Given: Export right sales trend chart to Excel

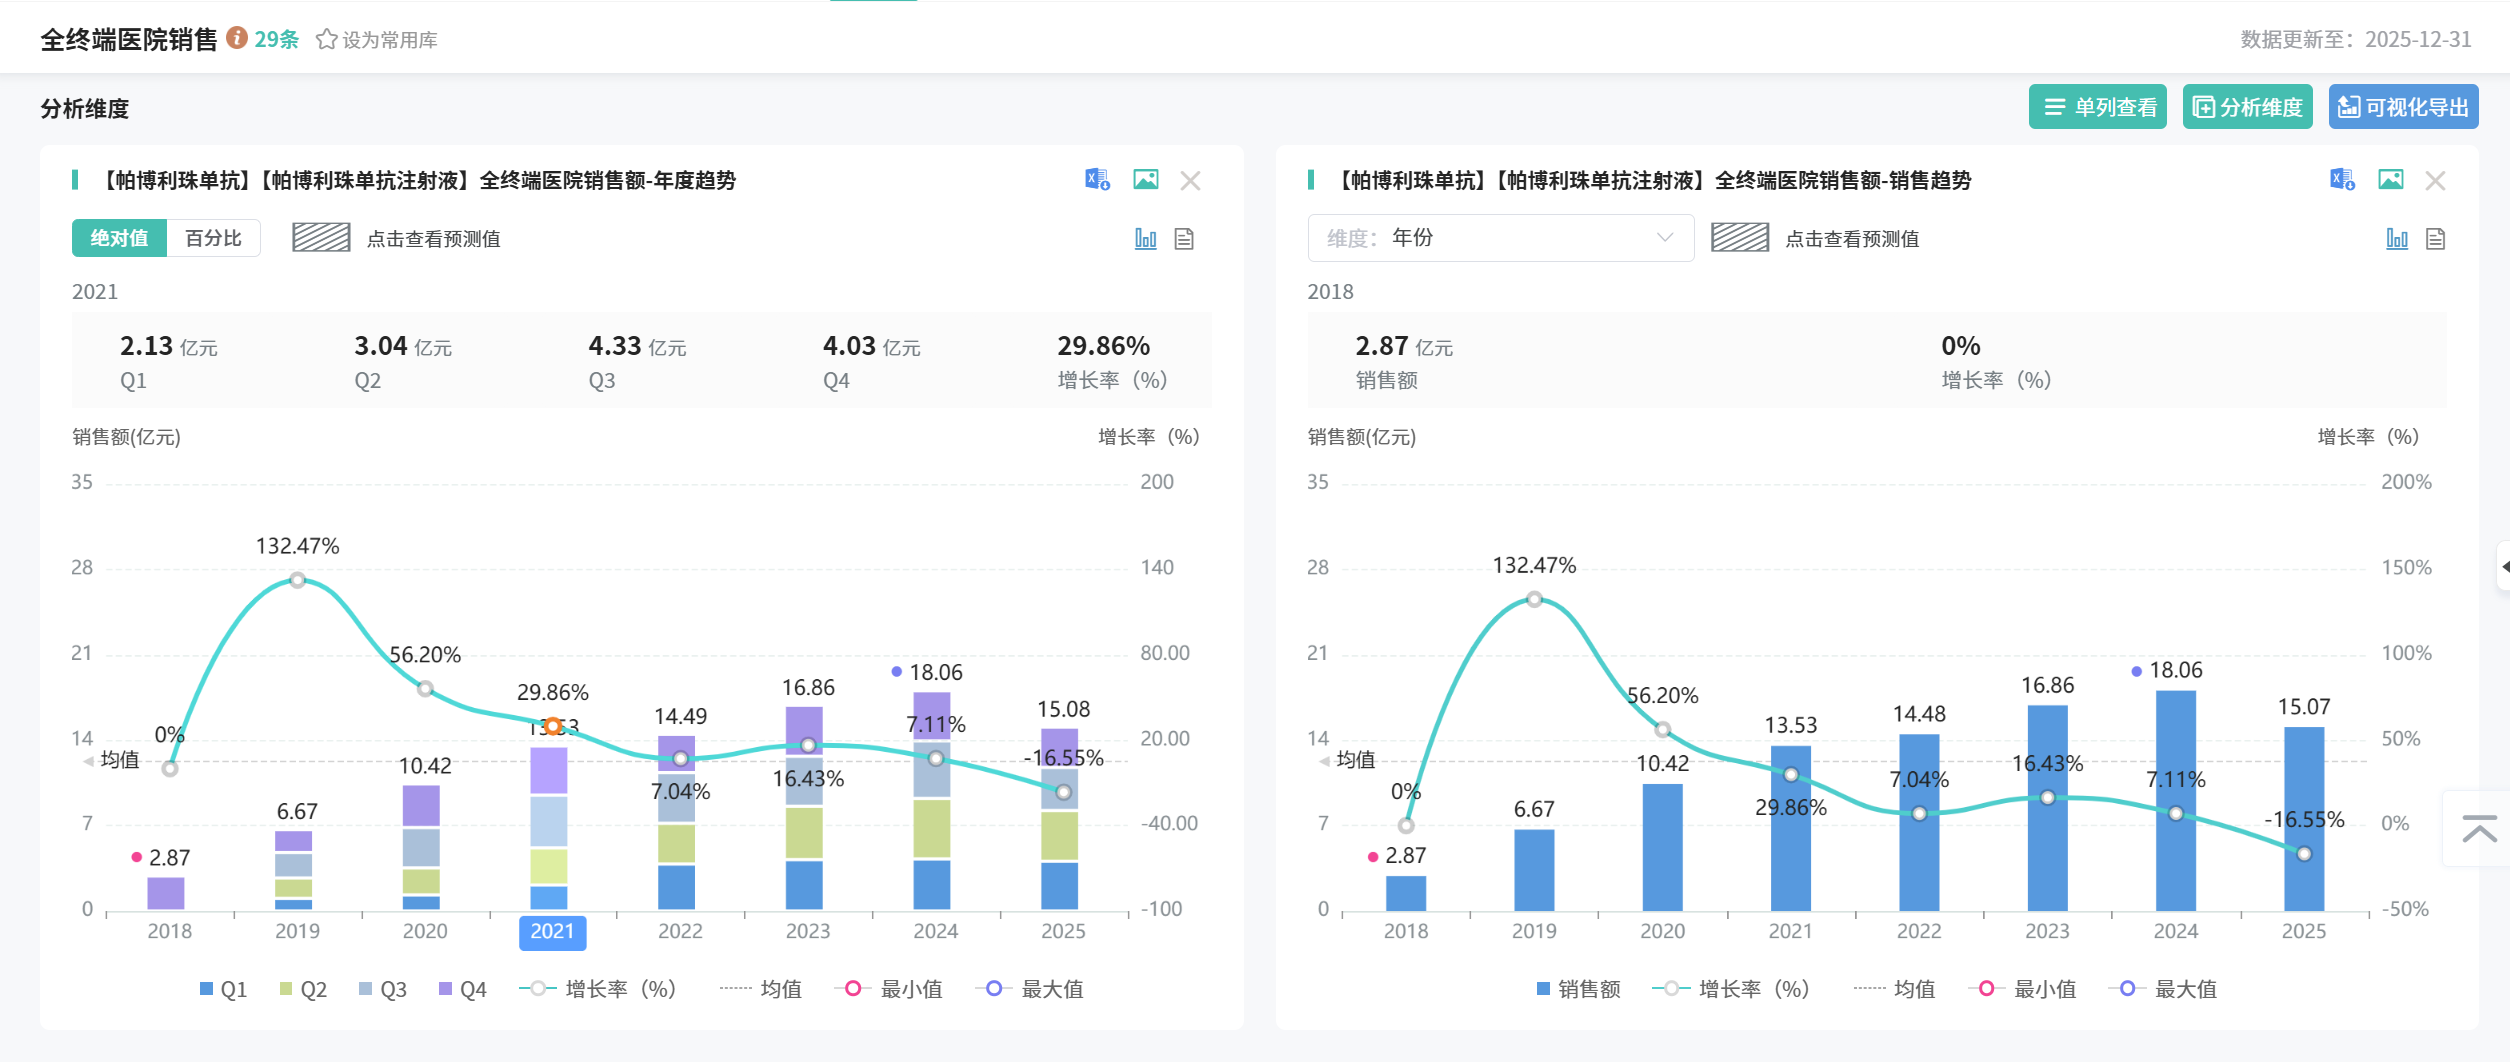Looking at the screenshot, I should (2342, 180).
